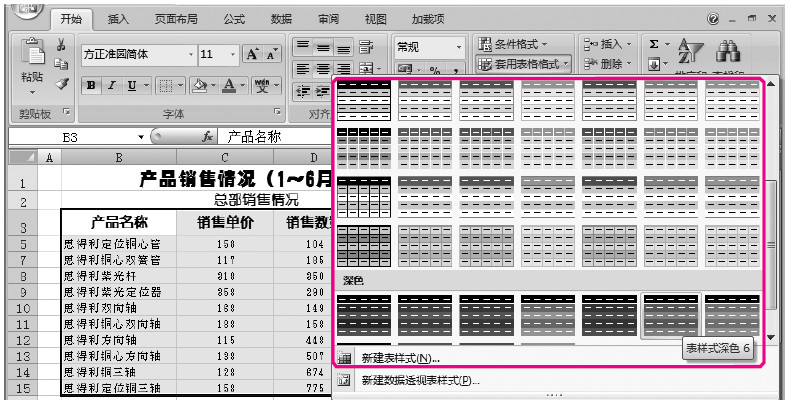Viewport: 791px width, 403px height.
Task: Open the Sort and Filter funnel icon
Action: click(x=690, y=51)
